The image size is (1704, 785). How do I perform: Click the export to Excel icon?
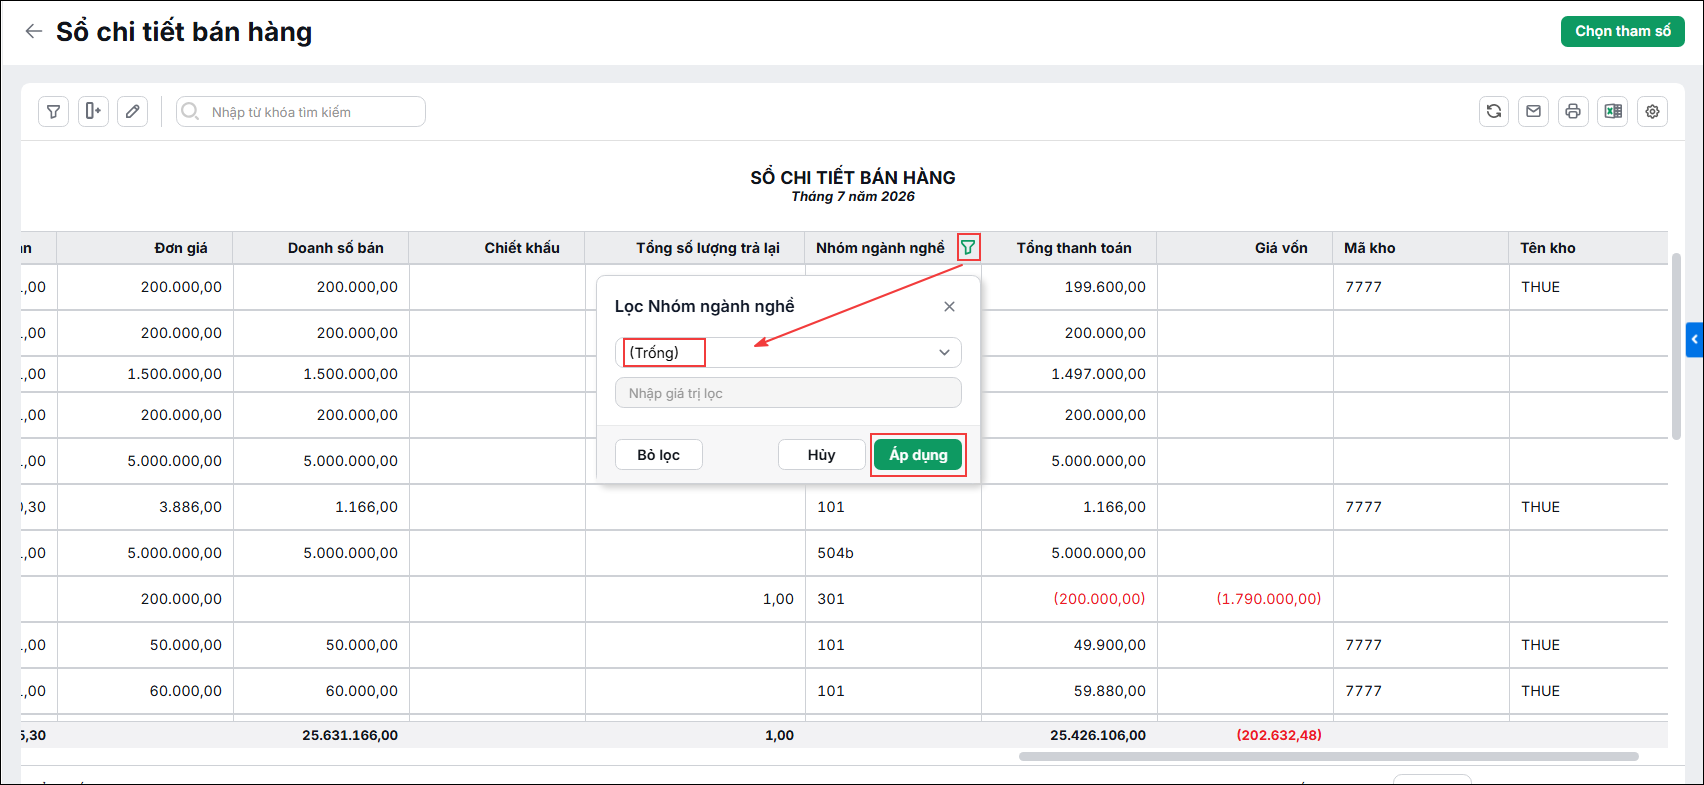pyautogui.click(x=1613, y=112)
